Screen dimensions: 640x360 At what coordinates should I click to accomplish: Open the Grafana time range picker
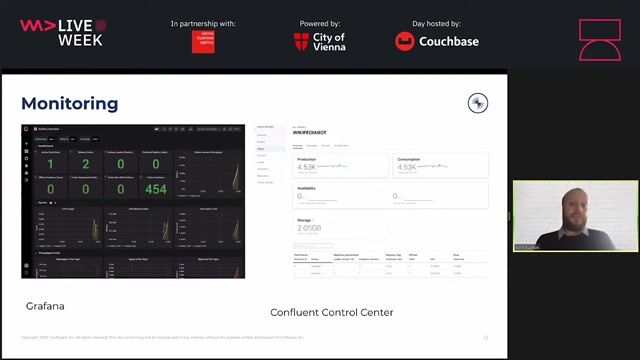click(209, 129)
